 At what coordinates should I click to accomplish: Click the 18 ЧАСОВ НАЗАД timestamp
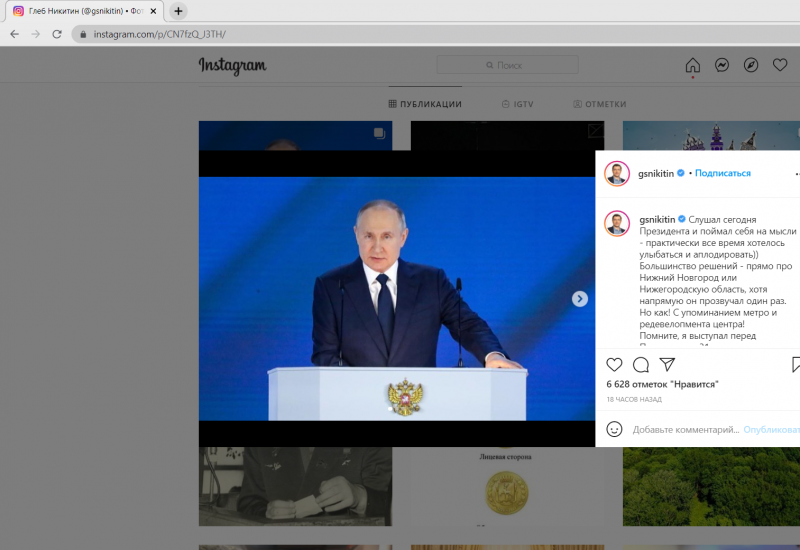point(634,399)
